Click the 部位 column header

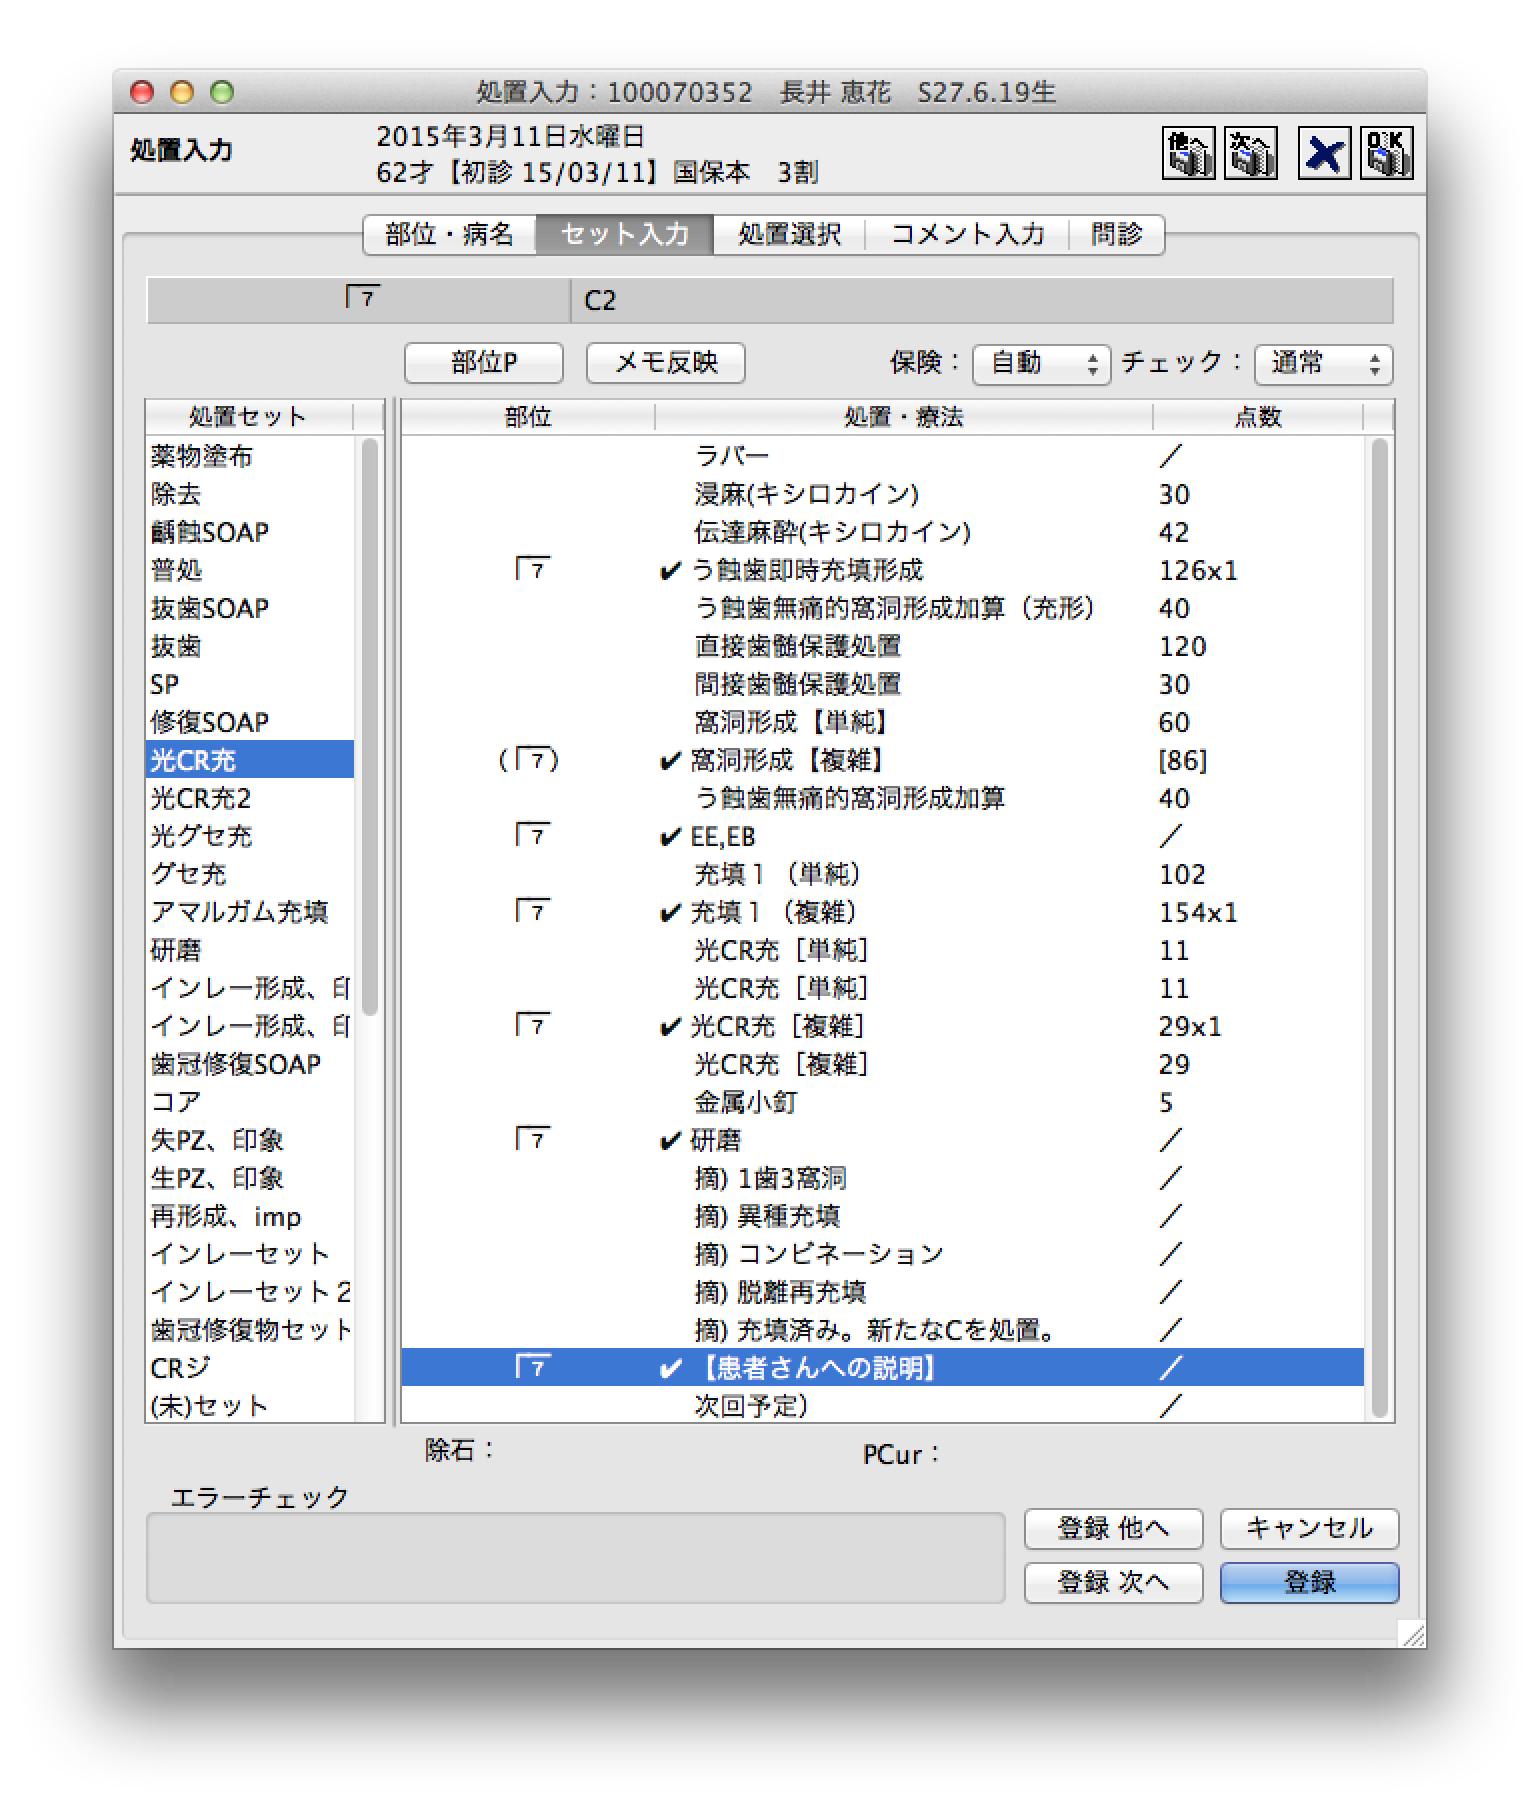click(x=528, y=417)
